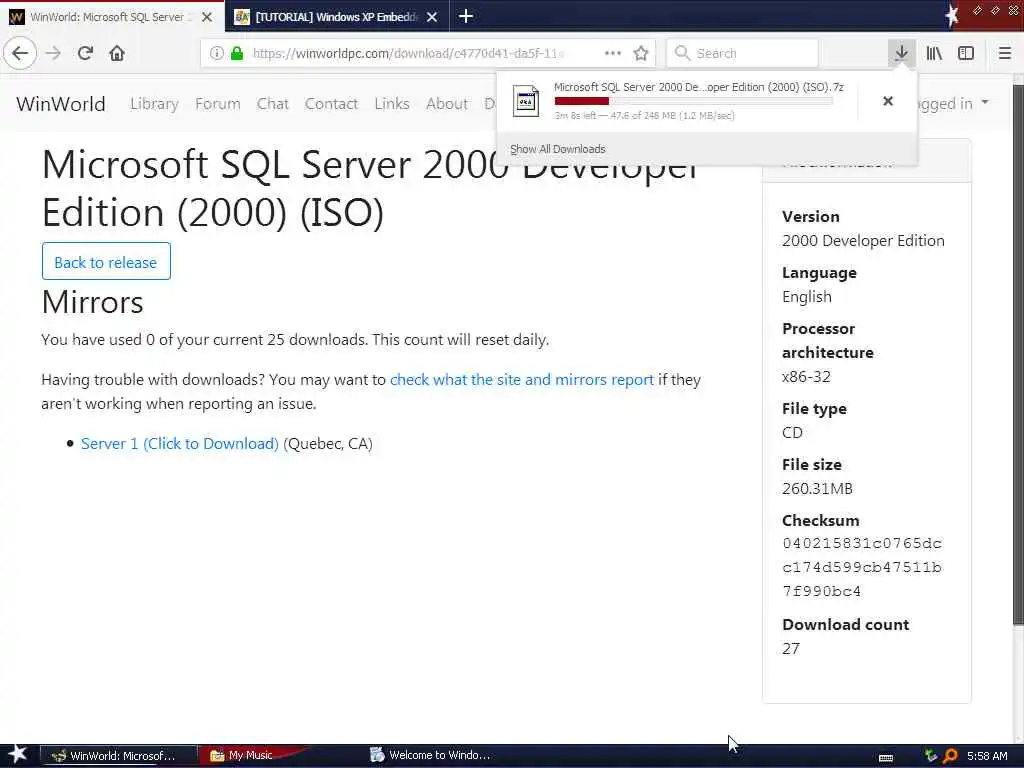Screen dimensions: 1024x768
Task: Open the Chat nav link
Action: tap(272, 103)
